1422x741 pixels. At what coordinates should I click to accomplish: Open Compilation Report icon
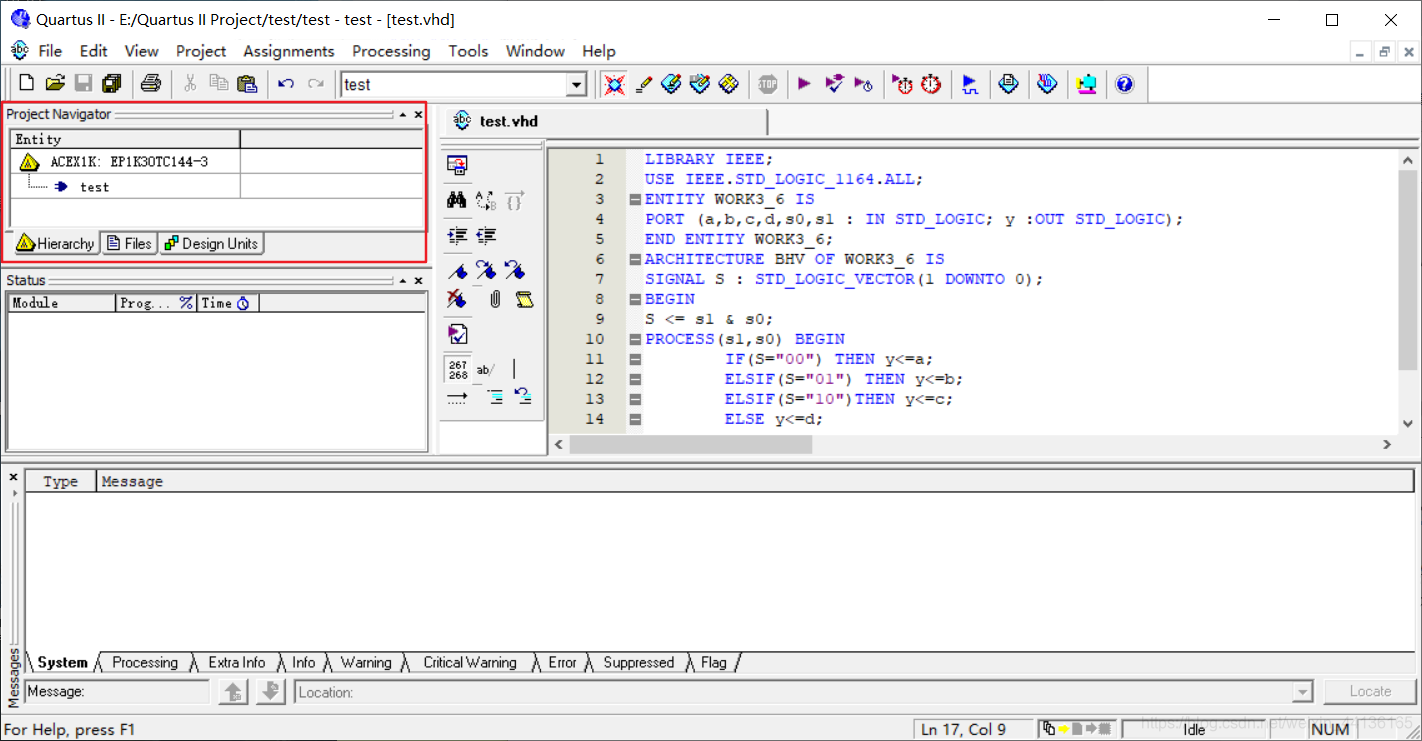coord(1009,84)
